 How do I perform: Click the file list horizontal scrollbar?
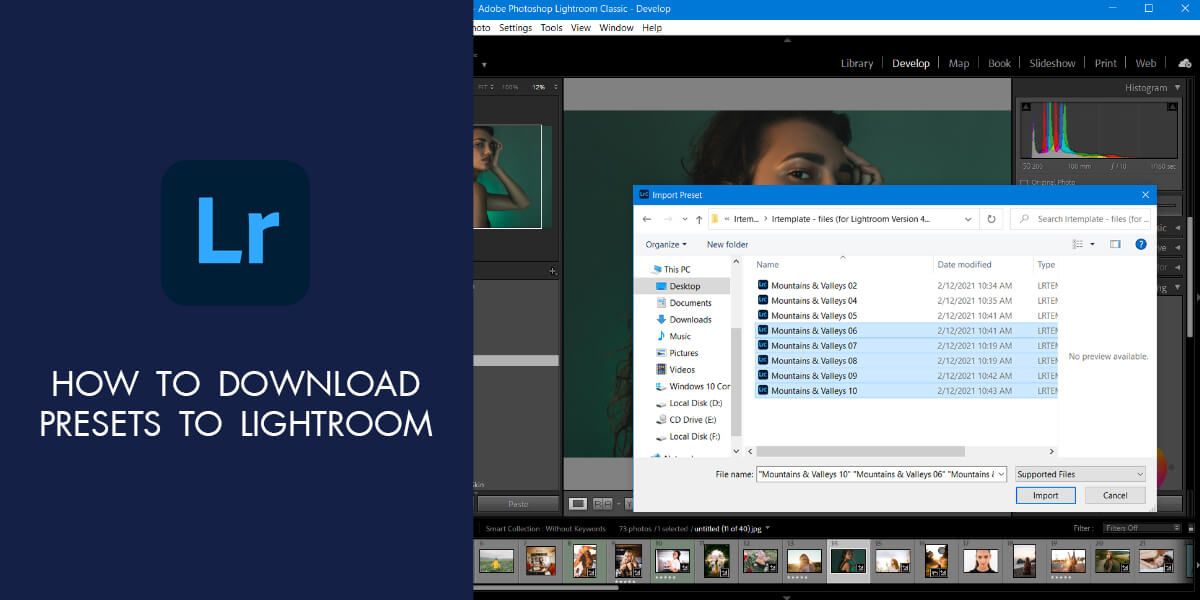(860, 451)
